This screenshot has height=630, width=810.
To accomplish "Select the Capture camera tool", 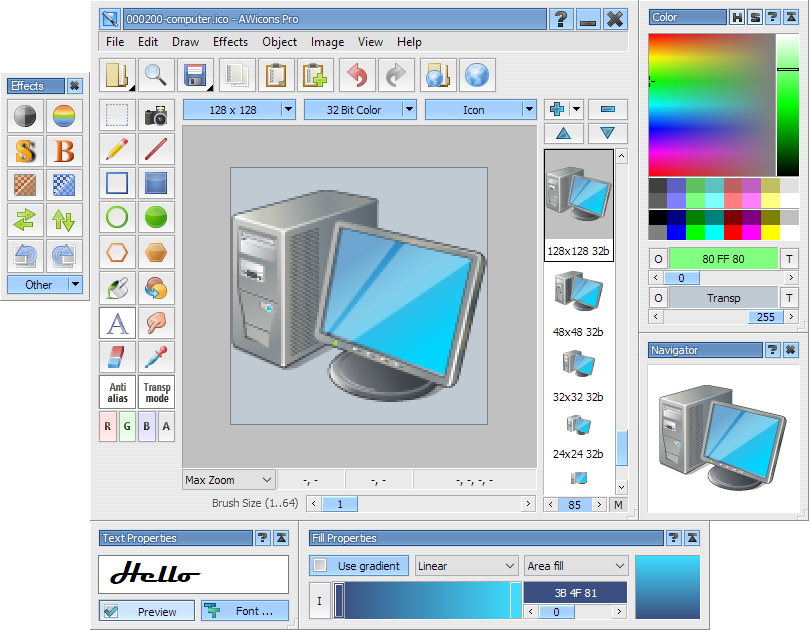I will pyautogui.click(x=156, y=116).
